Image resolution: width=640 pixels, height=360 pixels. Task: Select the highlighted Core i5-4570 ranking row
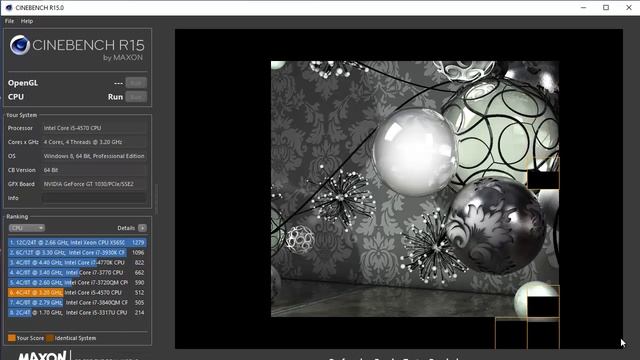coord(77,293)
